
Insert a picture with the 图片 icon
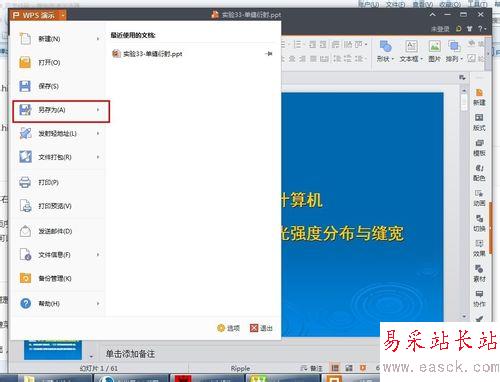[x=434, y=46]
